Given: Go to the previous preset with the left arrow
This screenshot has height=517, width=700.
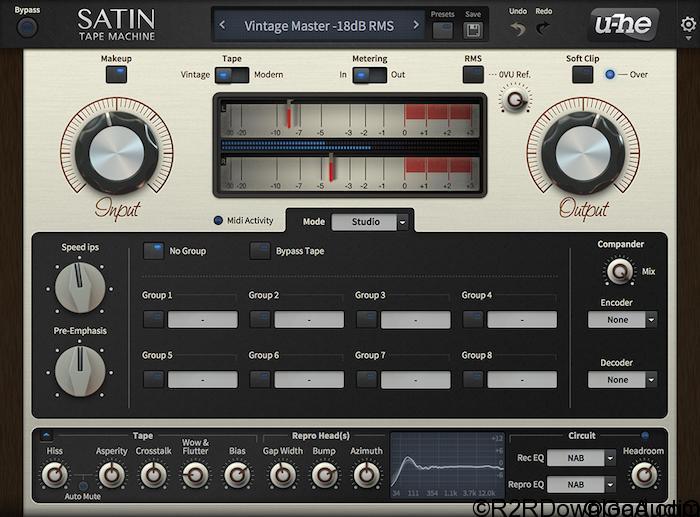Looking at the screenshot, I should (222, 25).
